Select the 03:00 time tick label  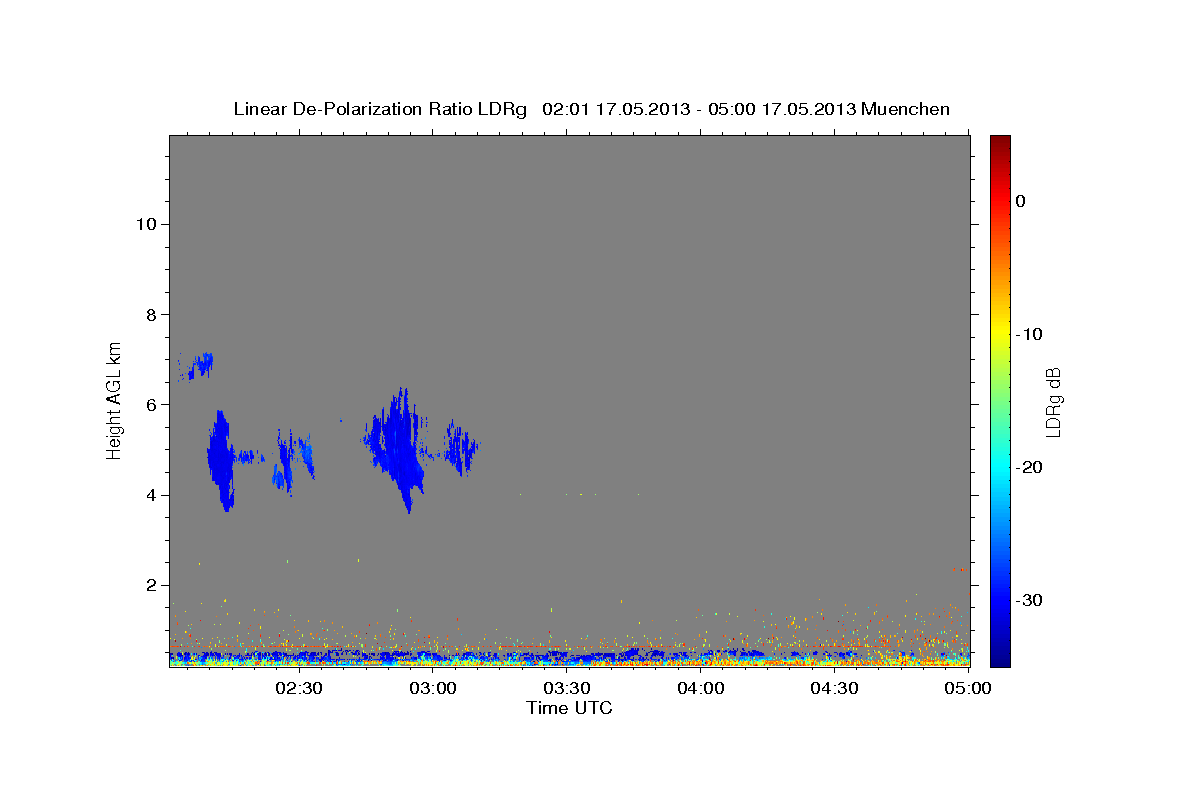pos(434,689)
